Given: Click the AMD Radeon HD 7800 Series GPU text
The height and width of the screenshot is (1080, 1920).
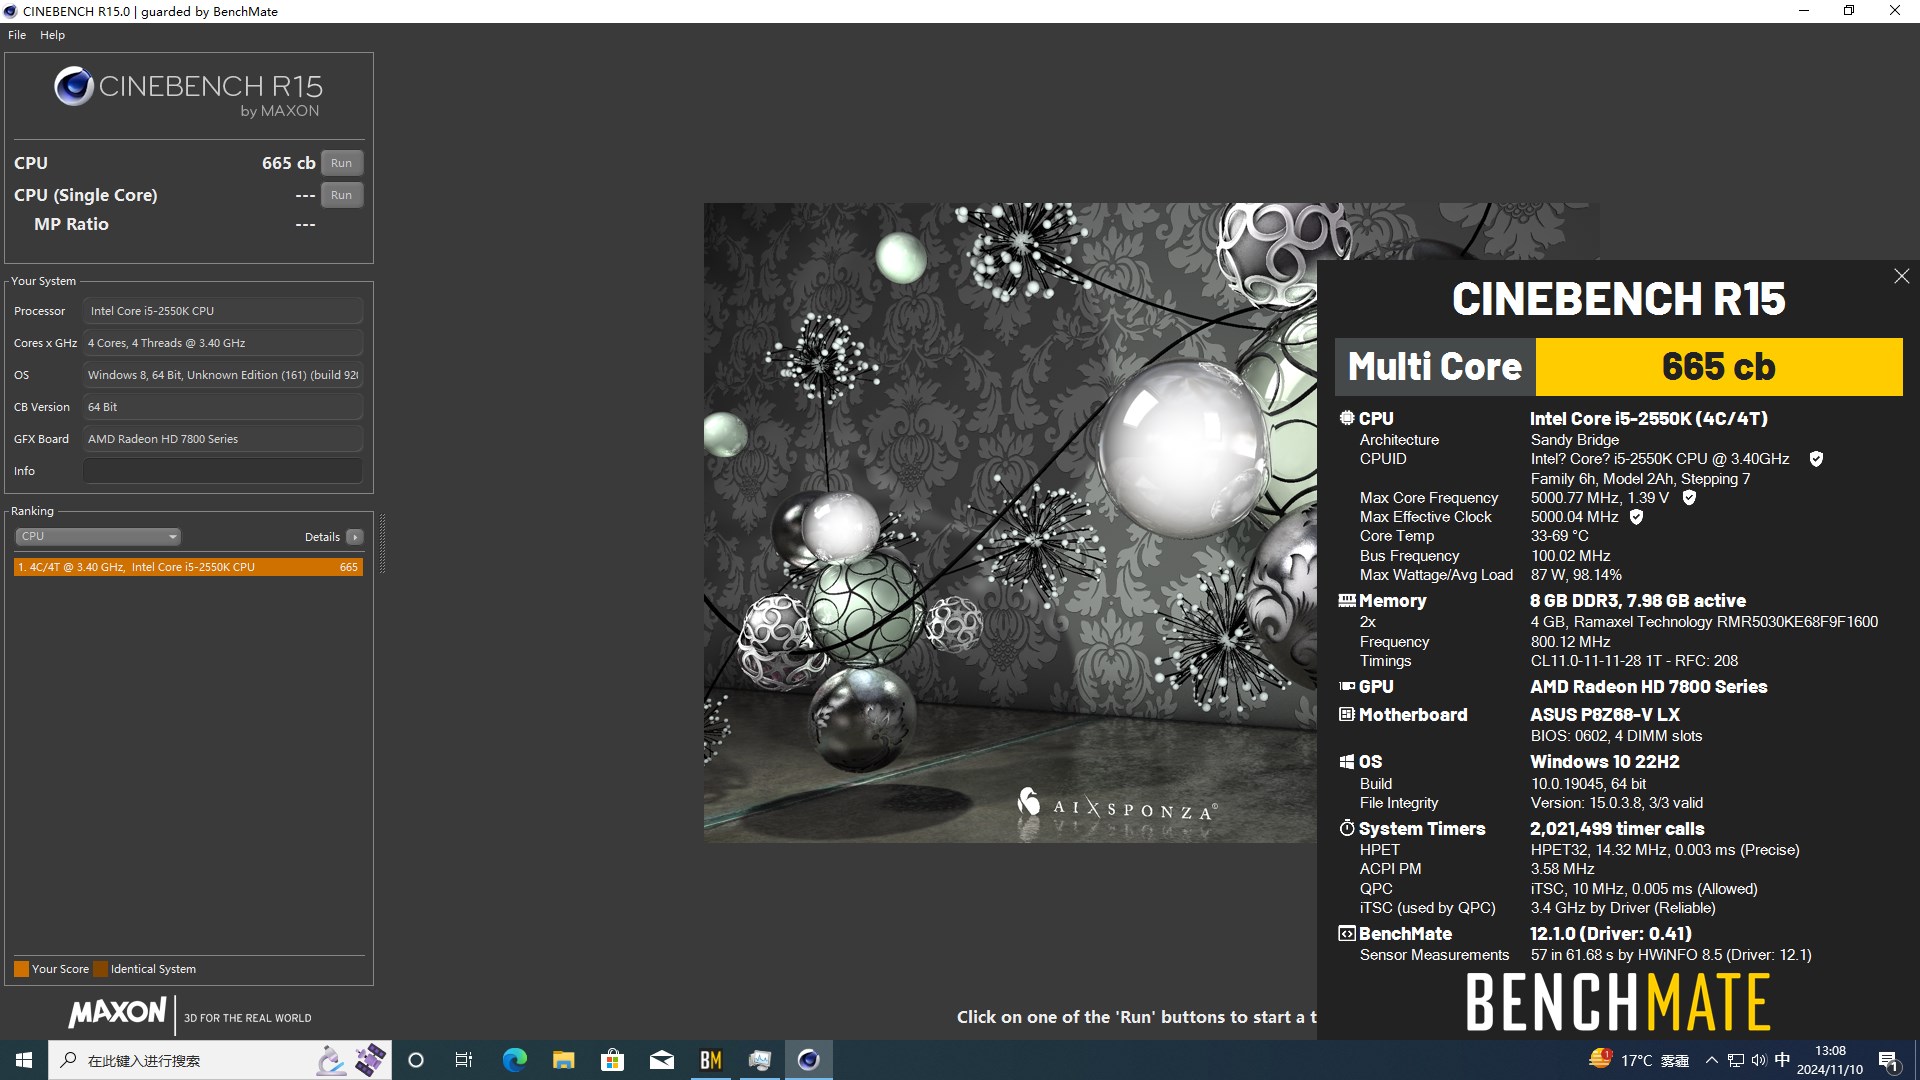Looking at the screenshot, I should pyautogui.click(x=1648, y=686).
